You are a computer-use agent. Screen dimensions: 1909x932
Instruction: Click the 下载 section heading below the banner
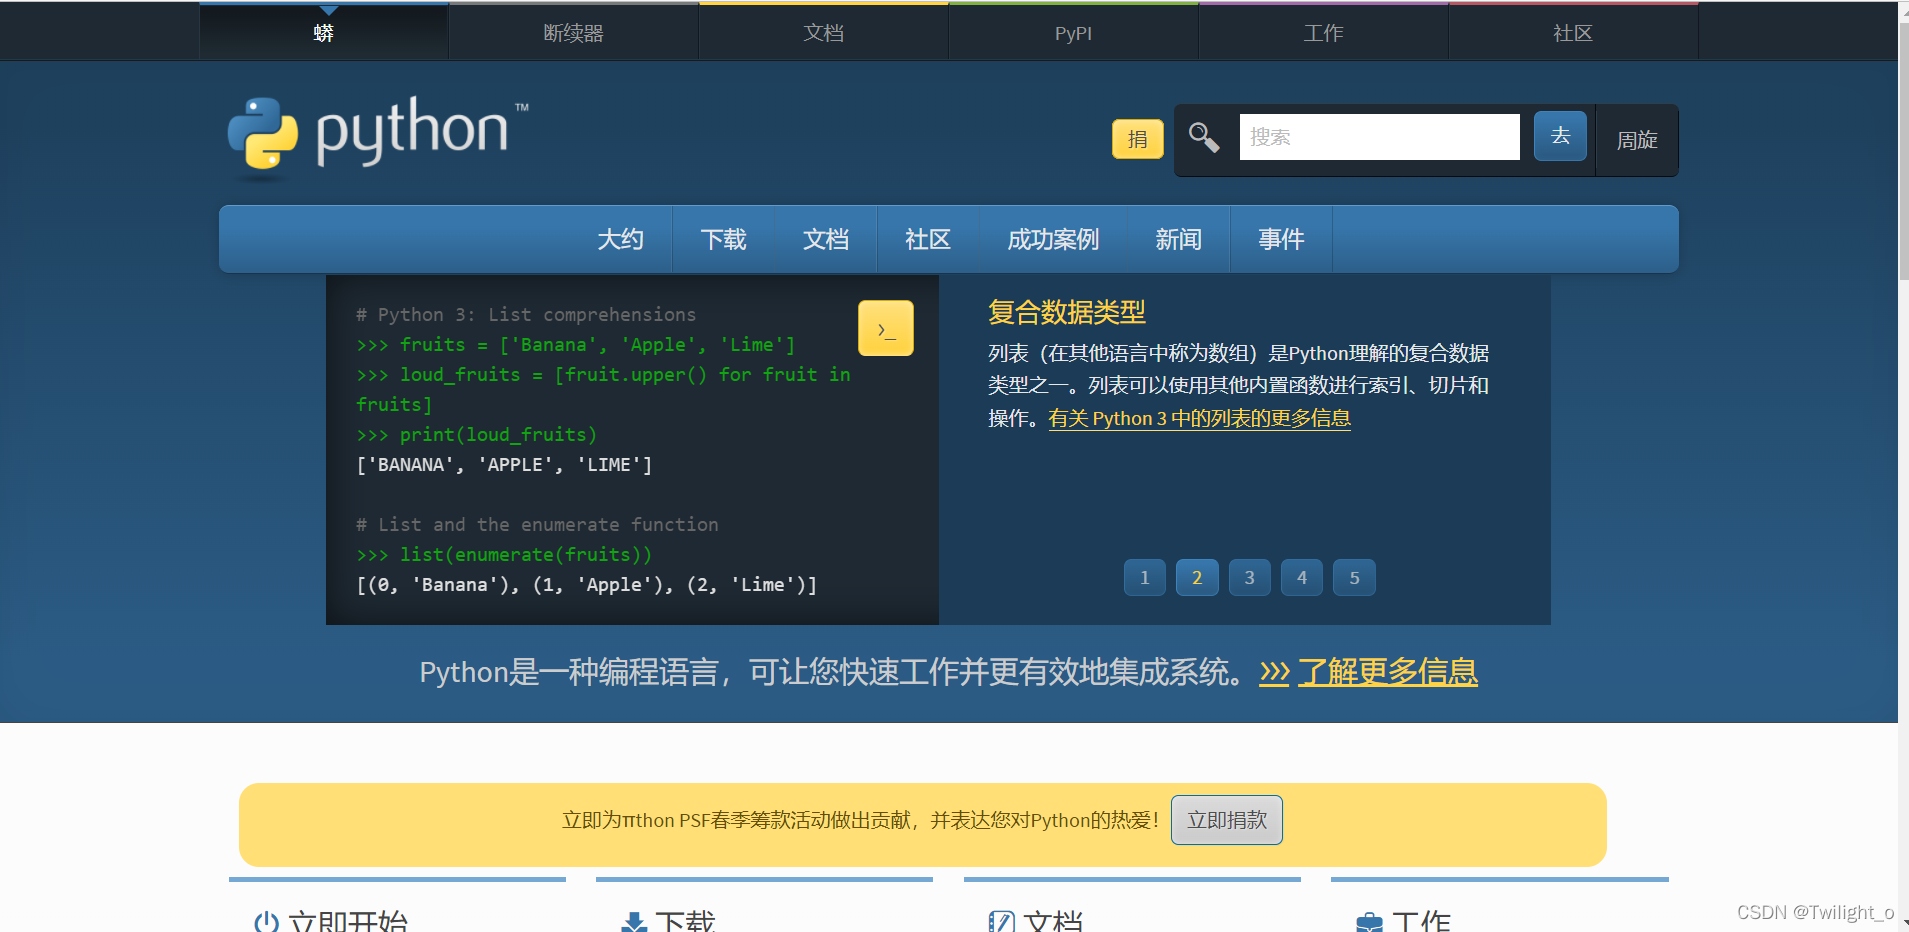686,921
